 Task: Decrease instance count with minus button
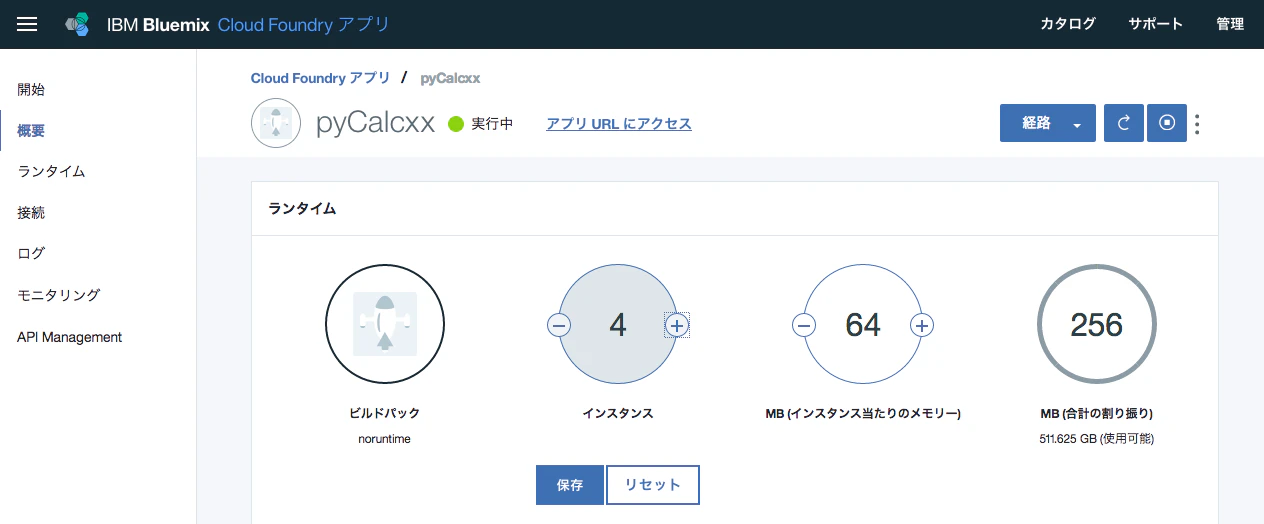(x=559, y=325)
